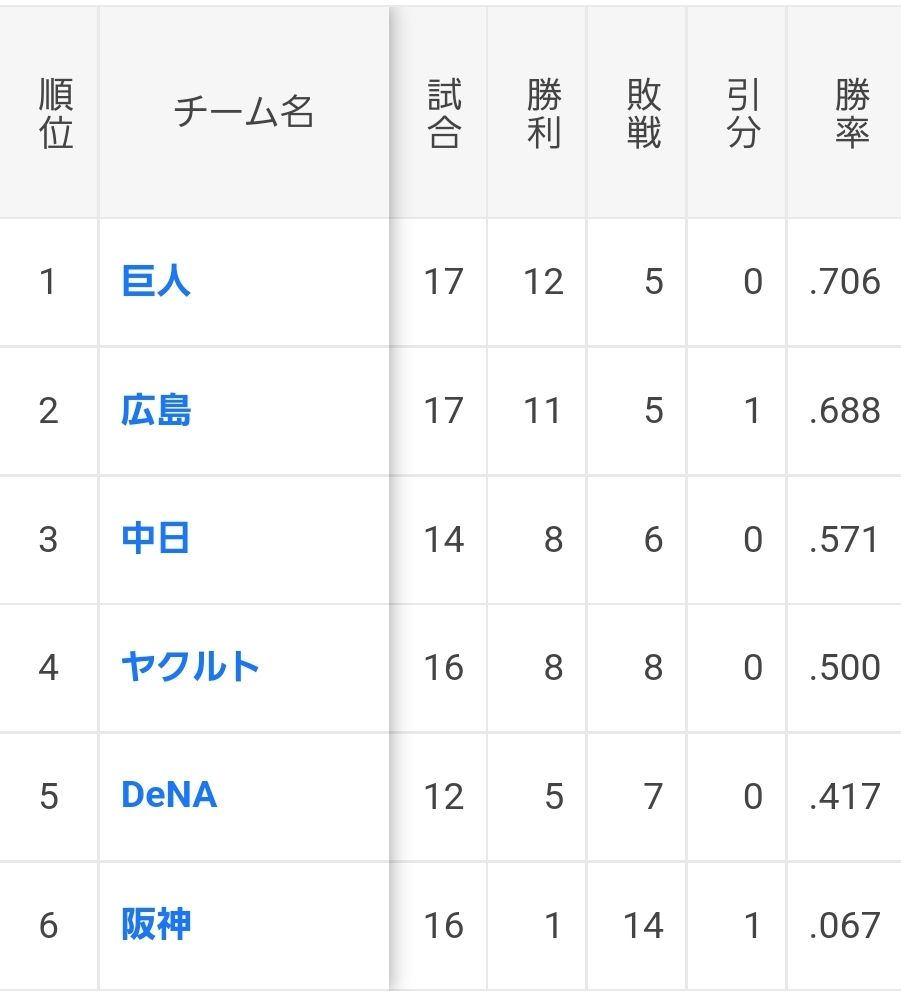
Task: Open the 阪神 team link
Action: pyautogui.click(x=156, y=924)
